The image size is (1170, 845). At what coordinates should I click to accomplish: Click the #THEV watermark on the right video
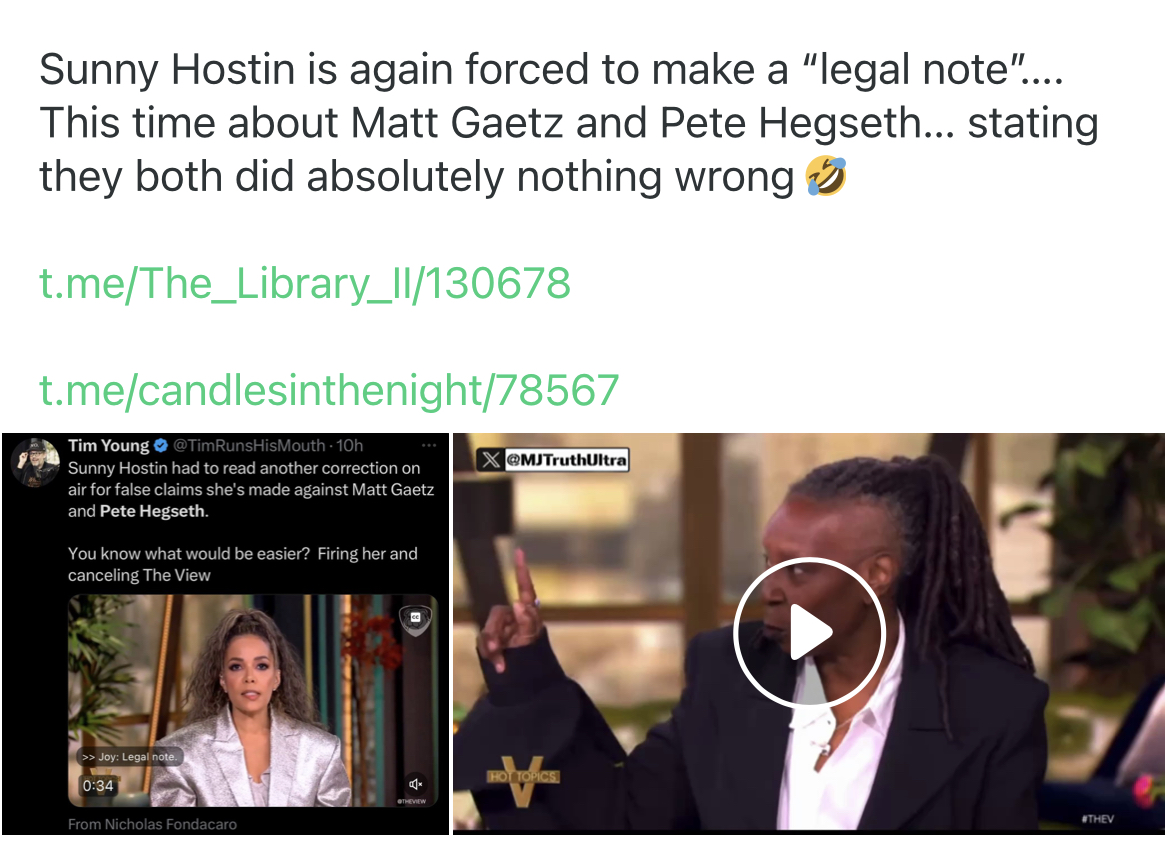(1098, 819)
